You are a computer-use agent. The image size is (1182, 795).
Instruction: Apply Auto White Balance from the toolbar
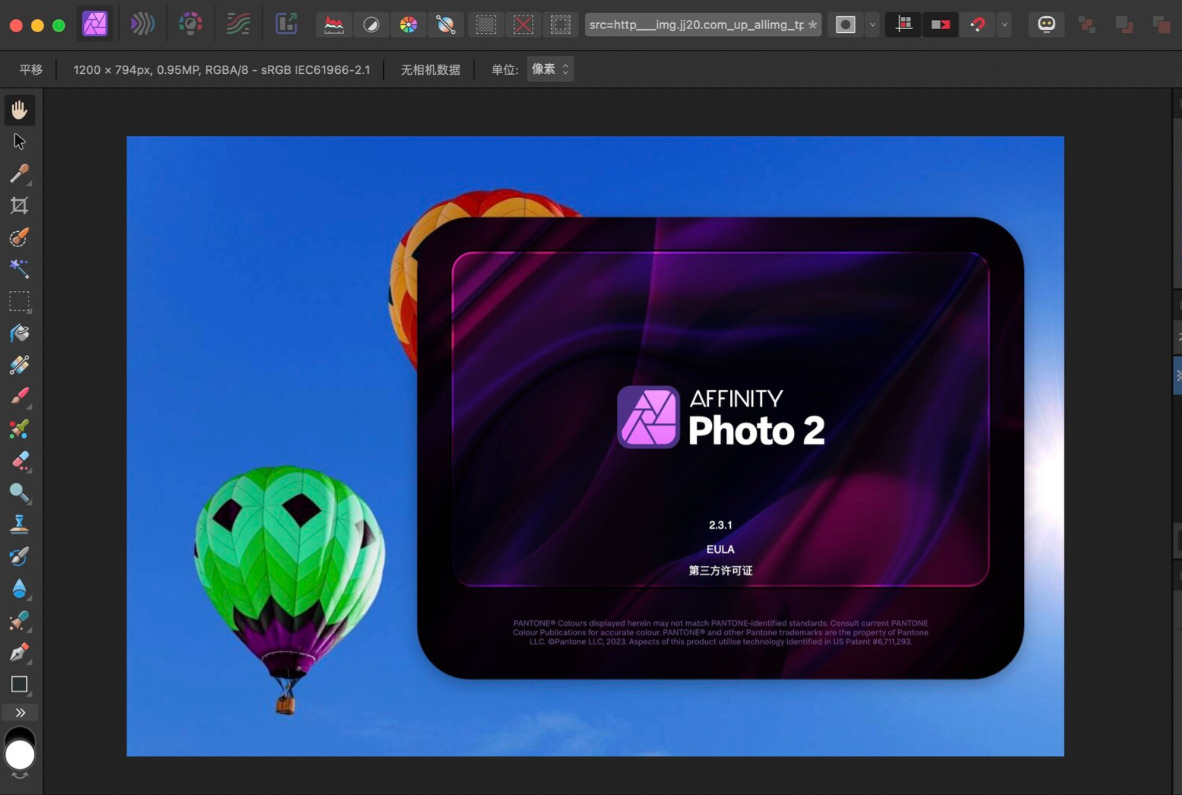coord(446,25)
